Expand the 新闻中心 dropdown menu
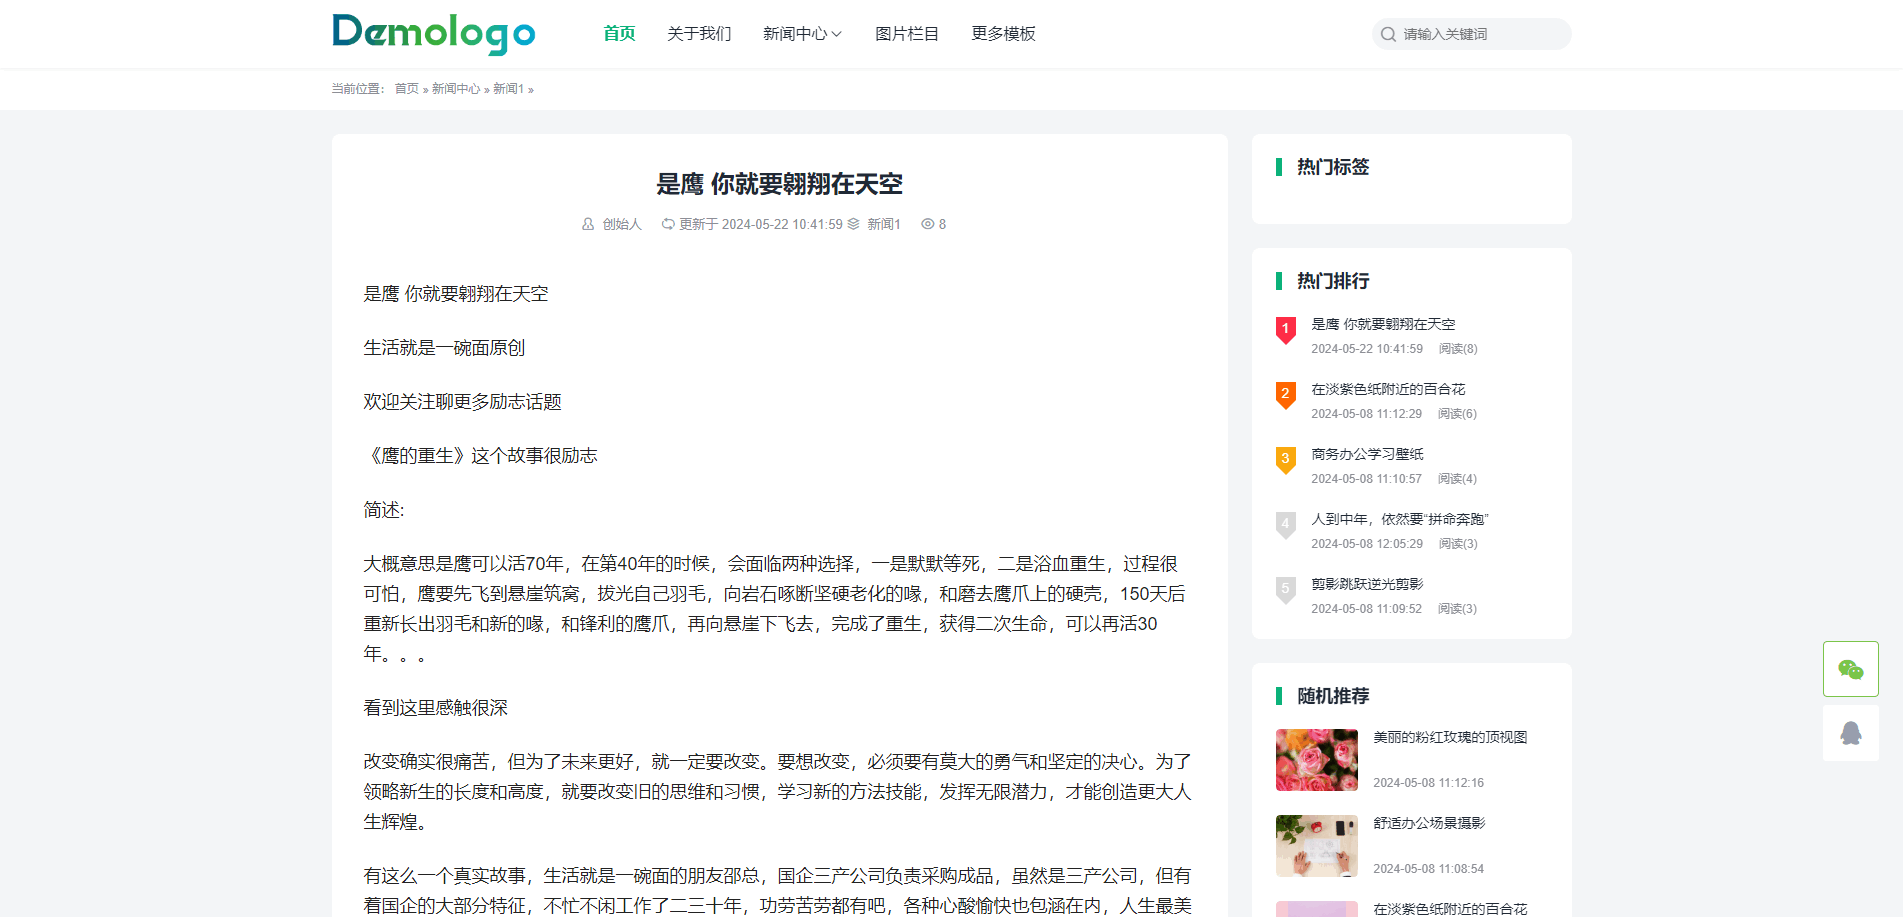 click(x=802, y=34)
